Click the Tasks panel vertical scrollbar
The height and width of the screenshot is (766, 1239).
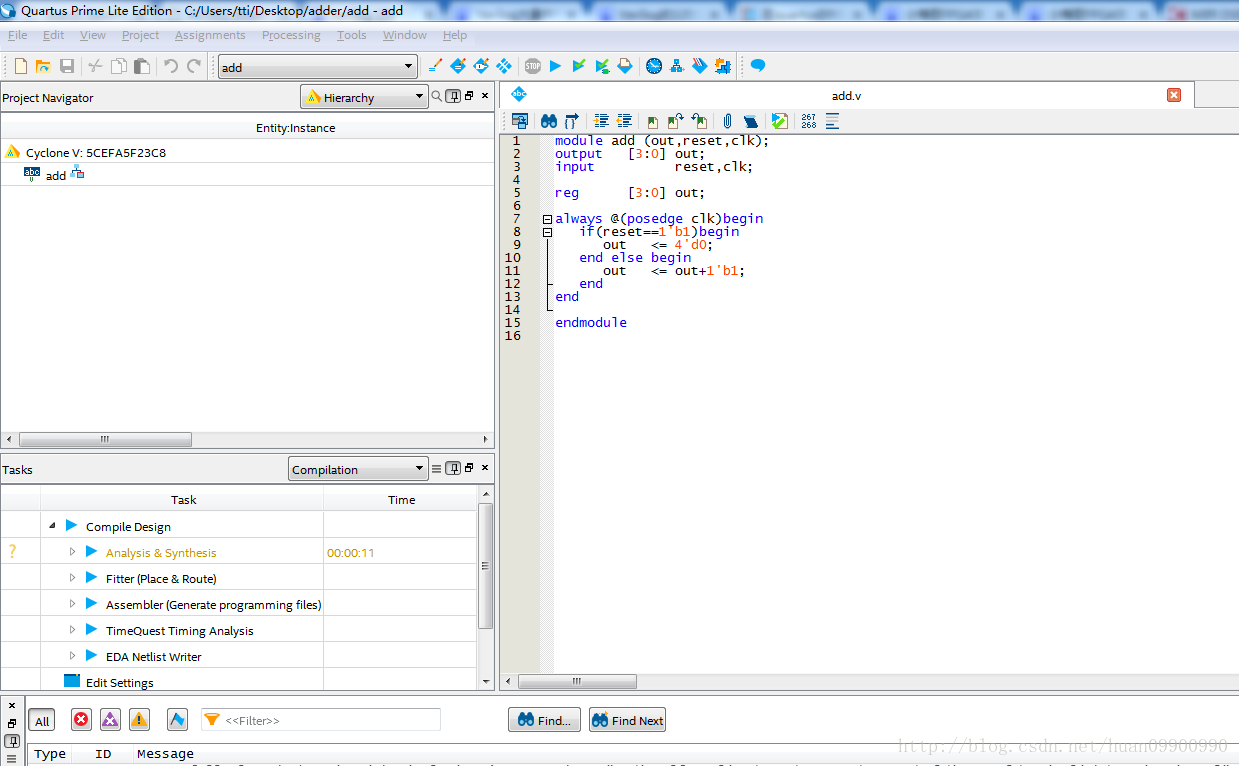pyautogui.click(x=486, y=565)
